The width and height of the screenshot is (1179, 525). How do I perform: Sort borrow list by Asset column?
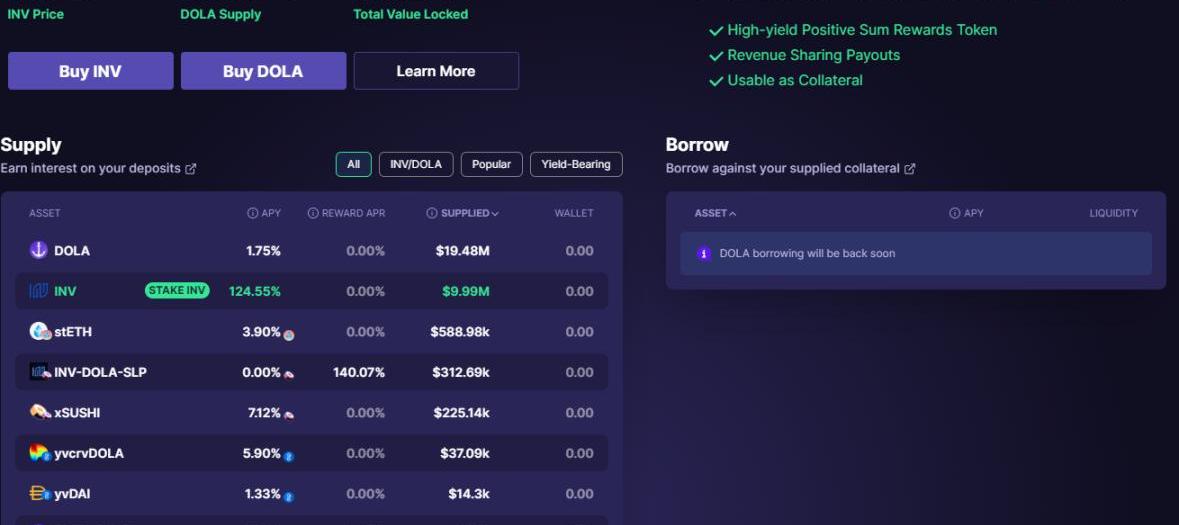[715, 213]
